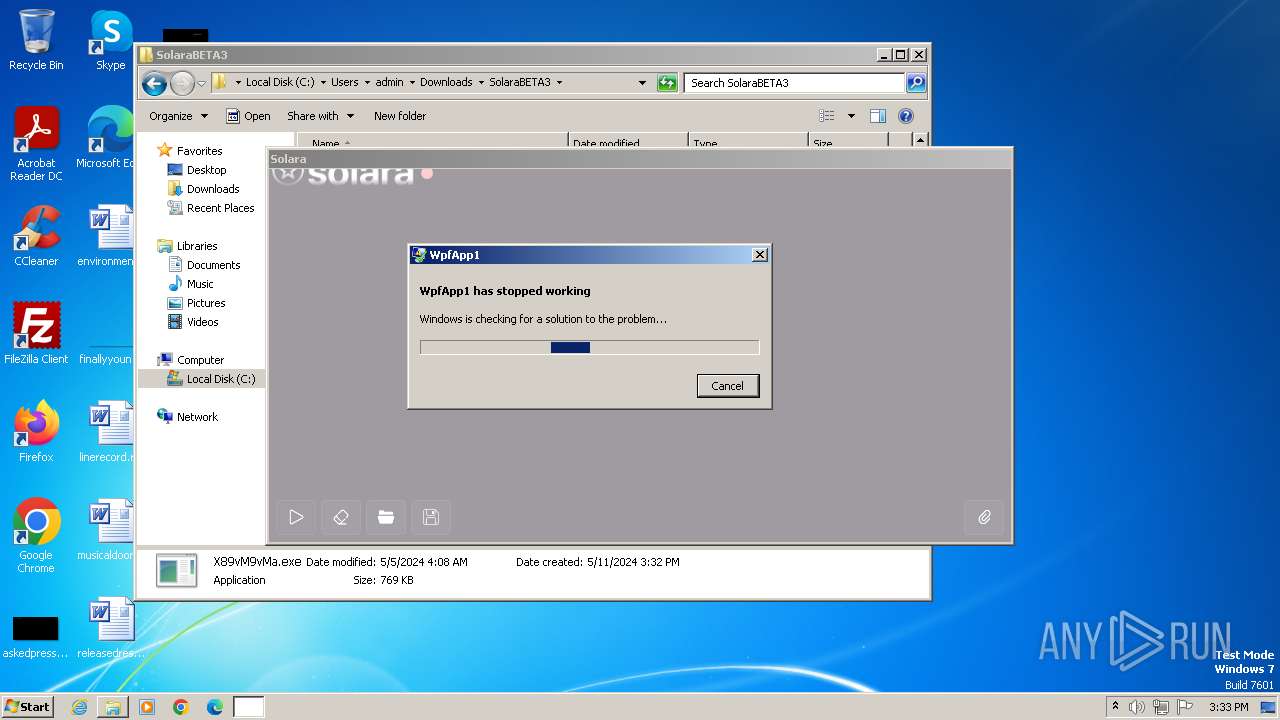
Task: Expand the recent pages dropdown arrow
Action: tap(201, 83)
